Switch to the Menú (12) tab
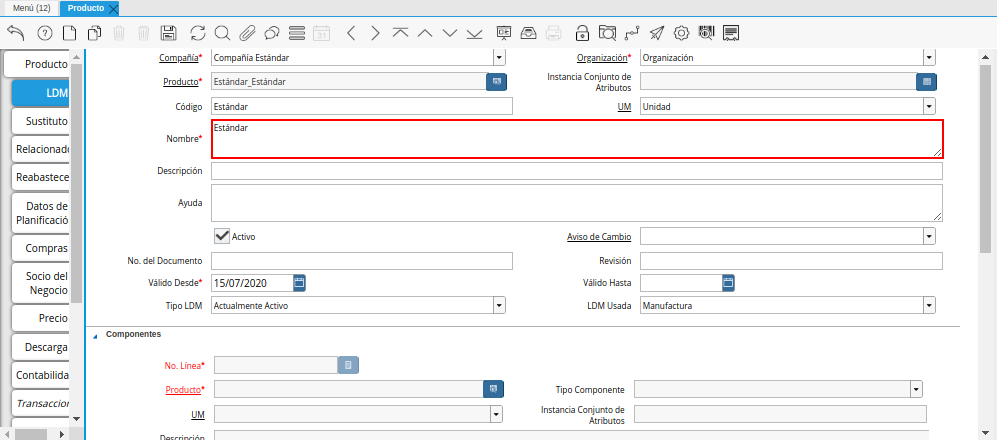The height and width of the screenshot is (440, 997). [31, 8]
